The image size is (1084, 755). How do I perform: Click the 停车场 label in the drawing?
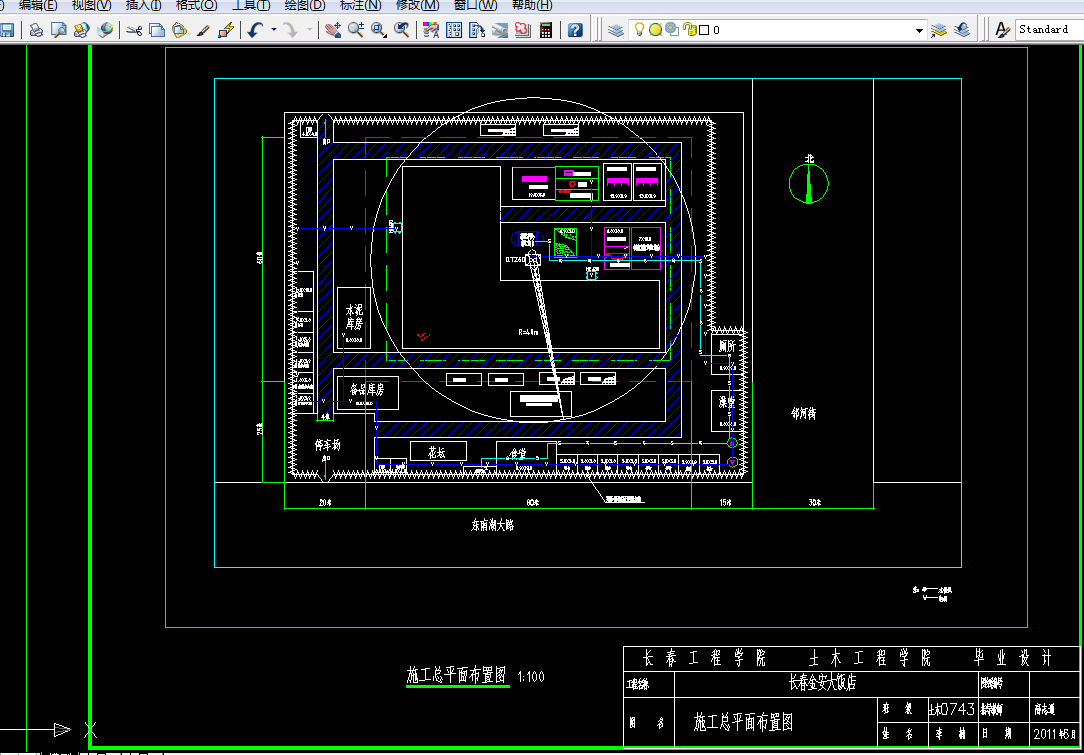[329, 443]
